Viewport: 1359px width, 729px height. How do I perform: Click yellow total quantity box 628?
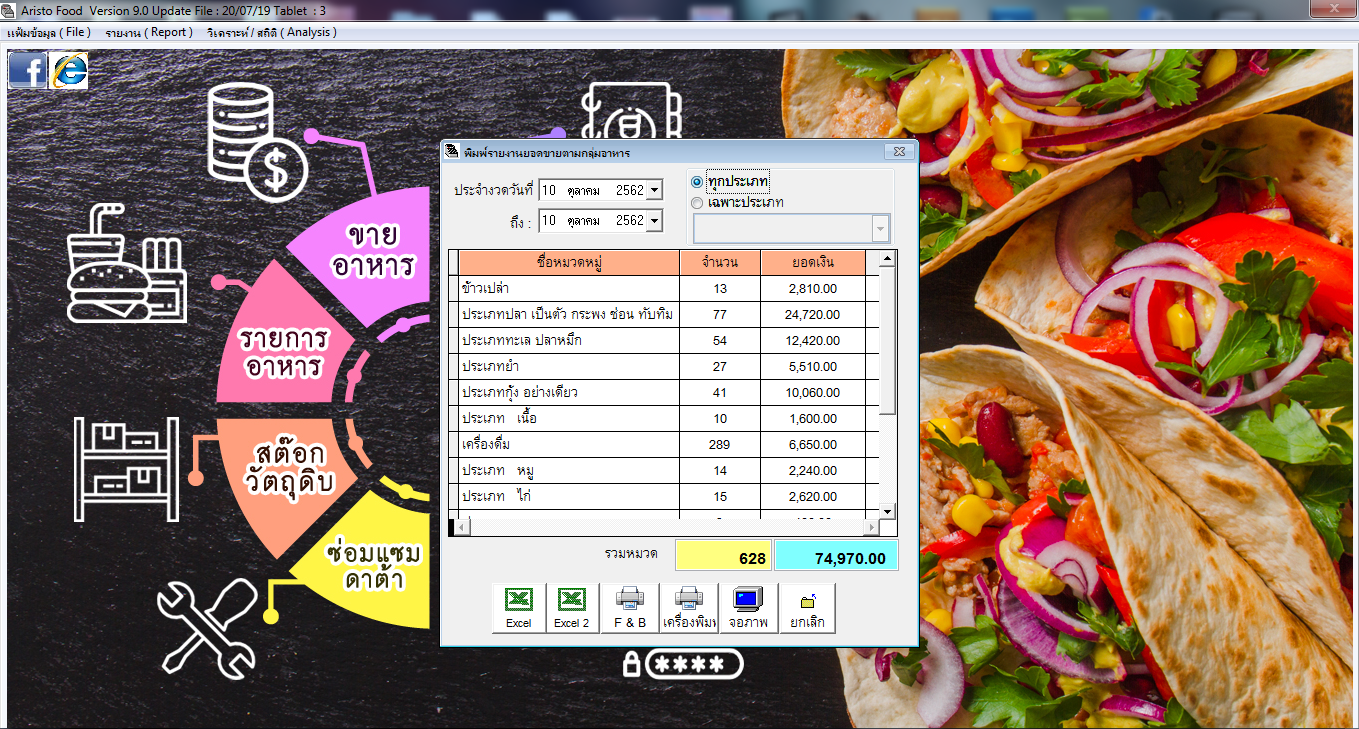pos(723,556)
